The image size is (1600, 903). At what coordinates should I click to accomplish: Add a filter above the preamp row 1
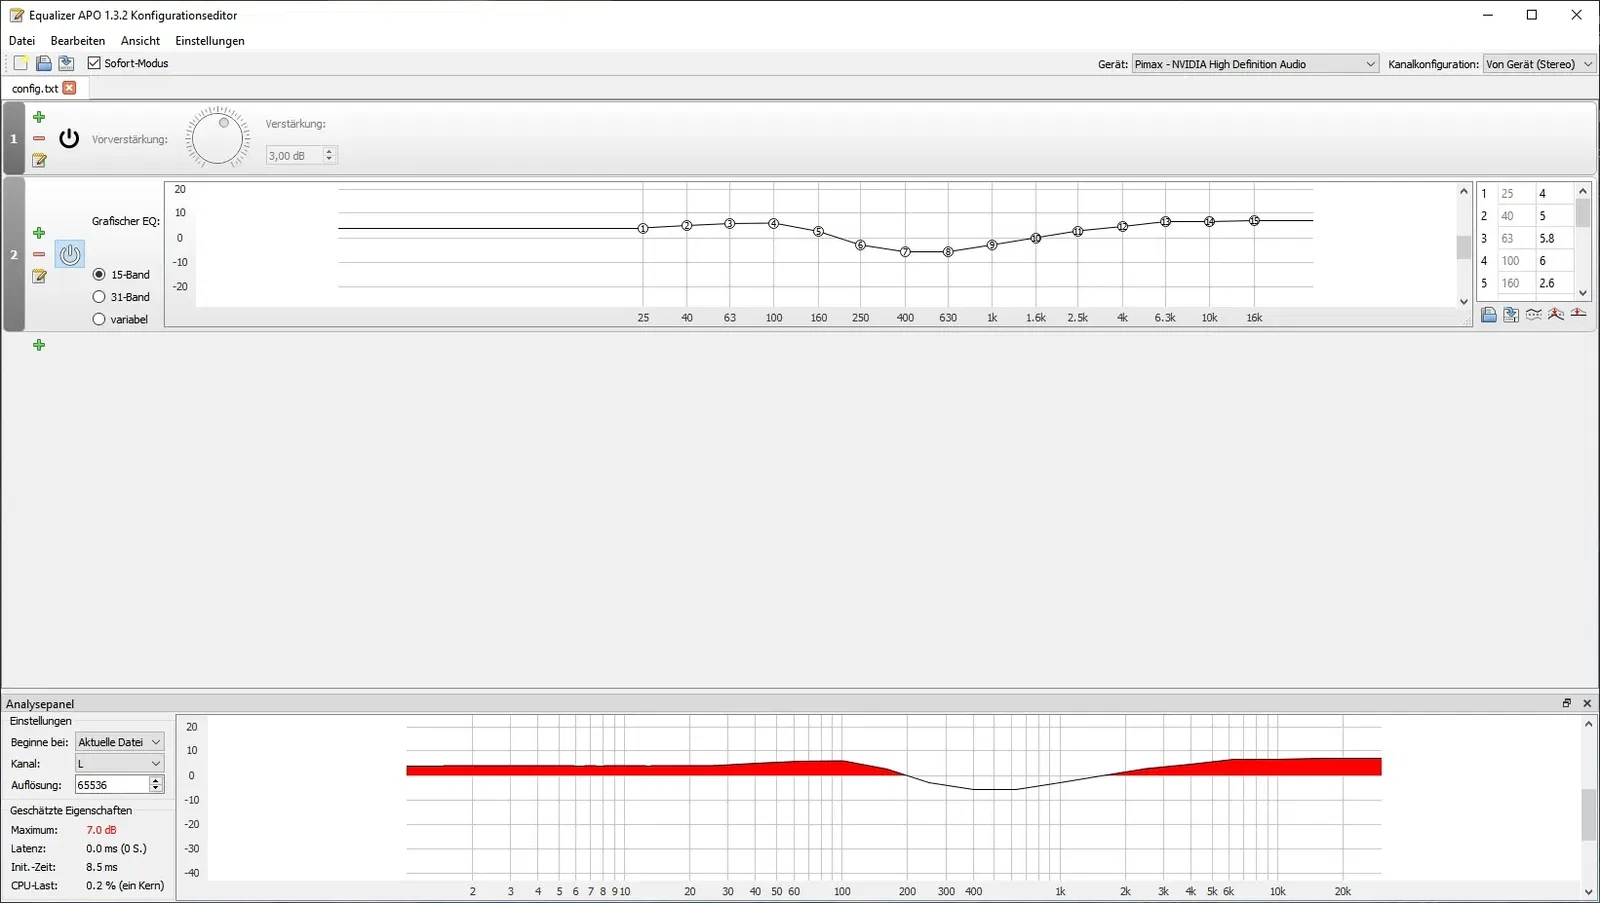(x=39, y=117)
